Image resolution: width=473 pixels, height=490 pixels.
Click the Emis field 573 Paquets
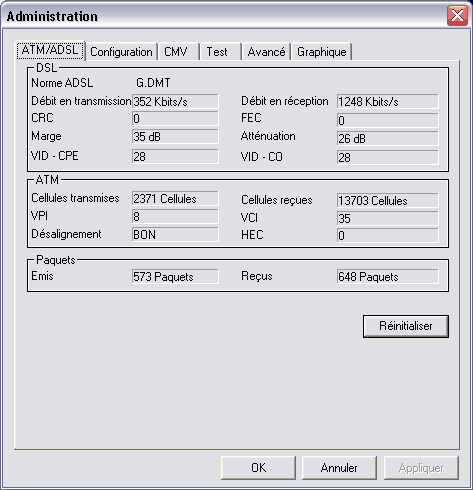175,277
